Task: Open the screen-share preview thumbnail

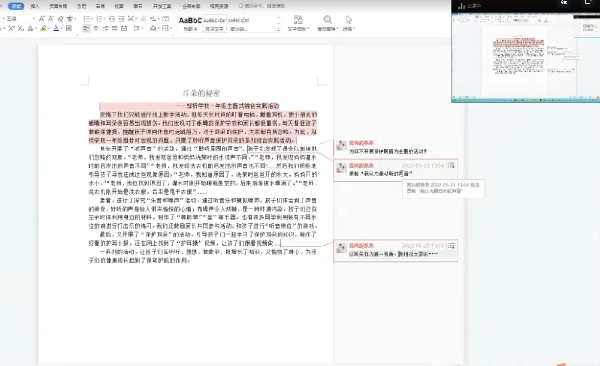Action: pos(525,57)
